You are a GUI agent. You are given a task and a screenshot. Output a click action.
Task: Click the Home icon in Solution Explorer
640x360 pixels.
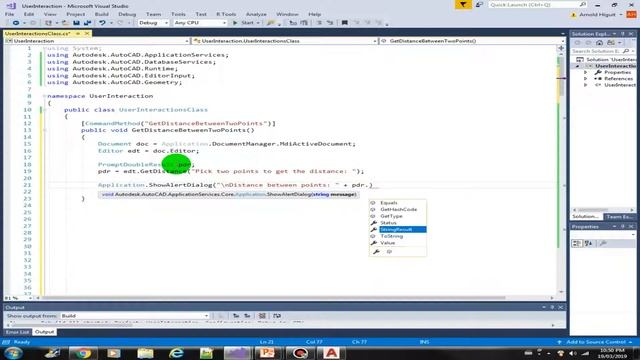[599, 42]
